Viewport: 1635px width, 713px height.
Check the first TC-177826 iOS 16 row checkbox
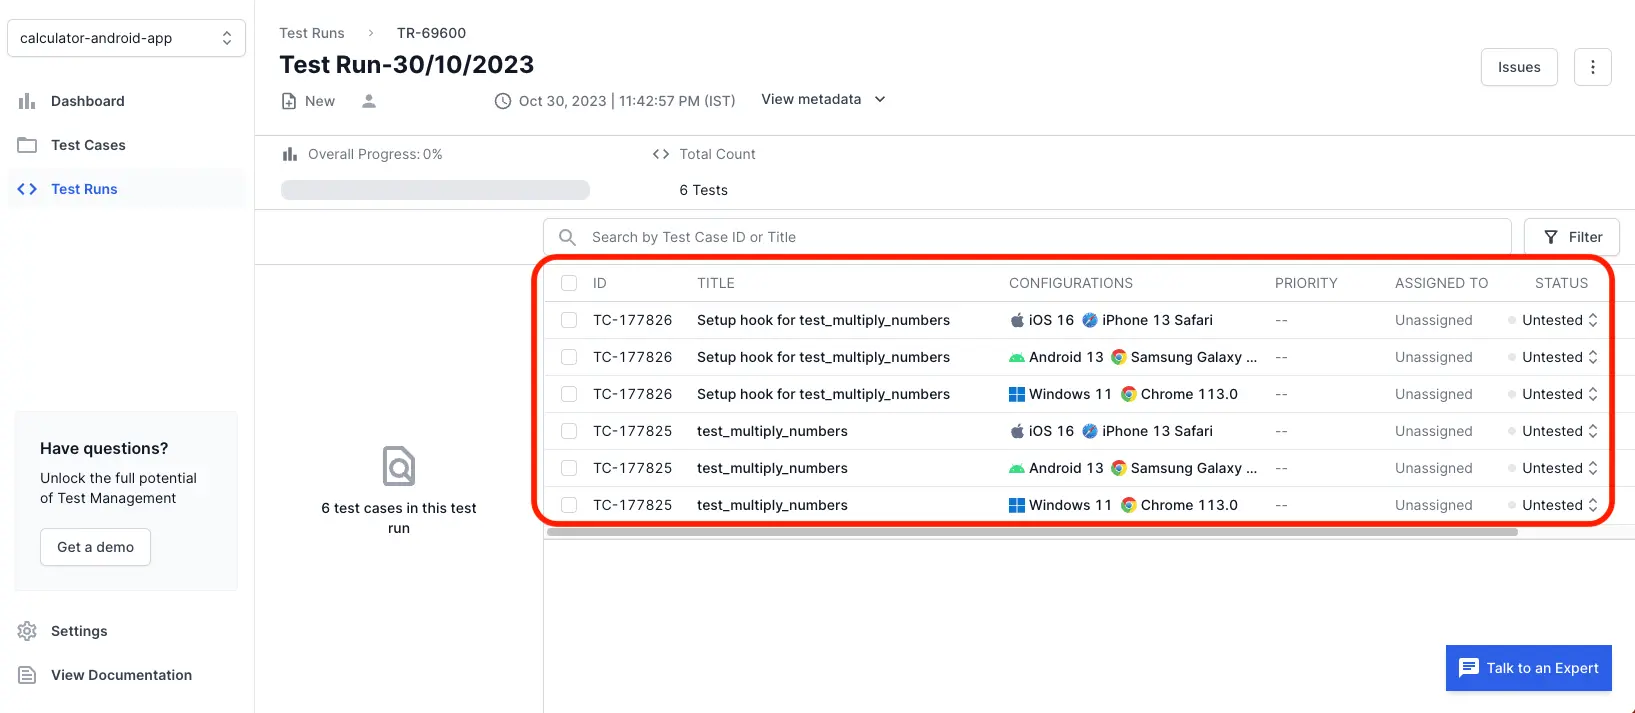click(569, 320)
